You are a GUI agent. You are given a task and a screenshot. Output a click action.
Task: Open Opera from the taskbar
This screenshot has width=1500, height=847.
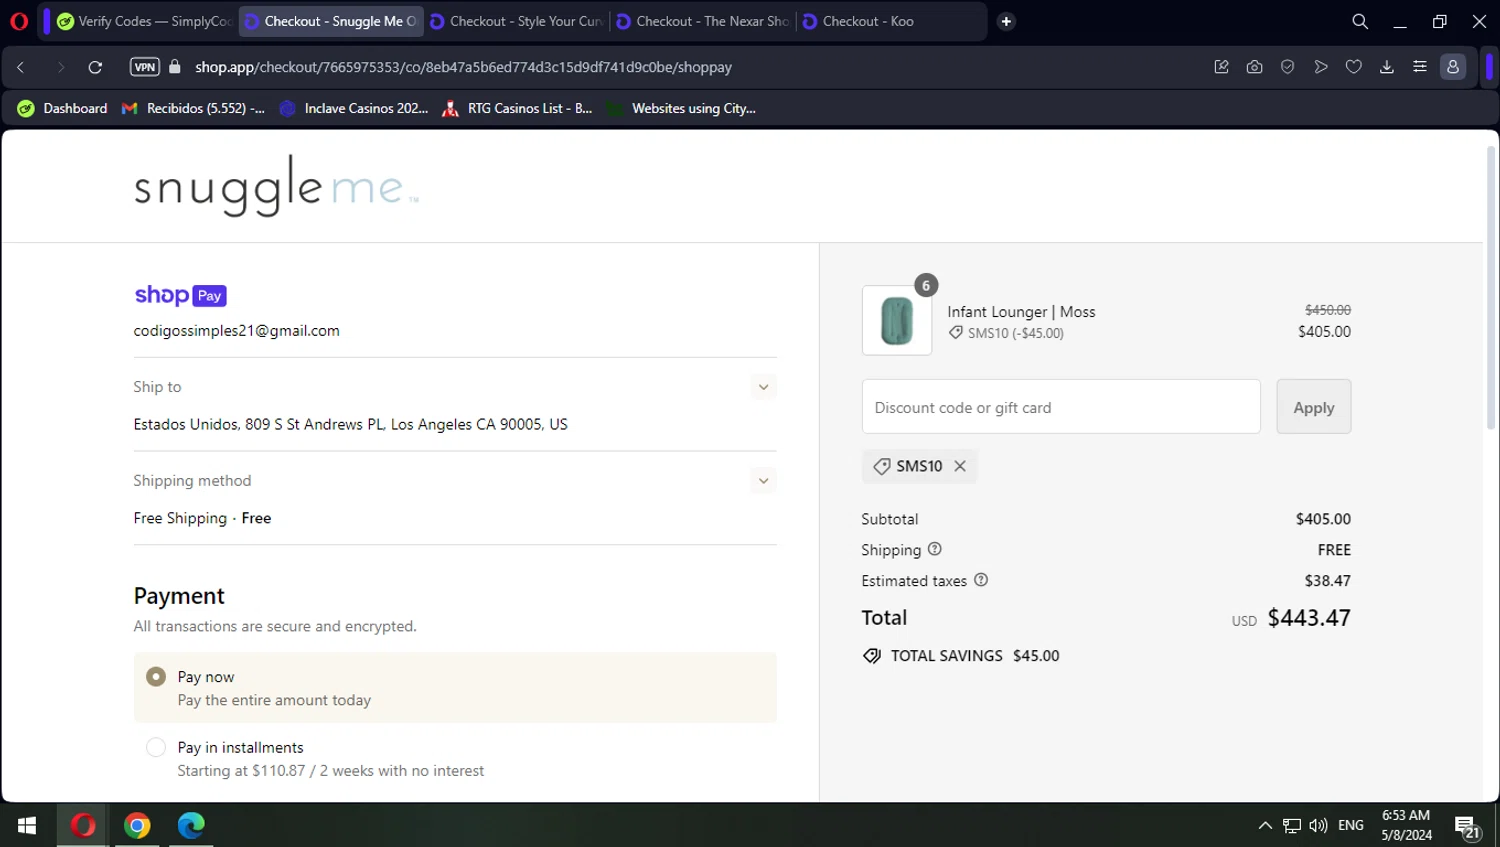[x=83, y=825]
